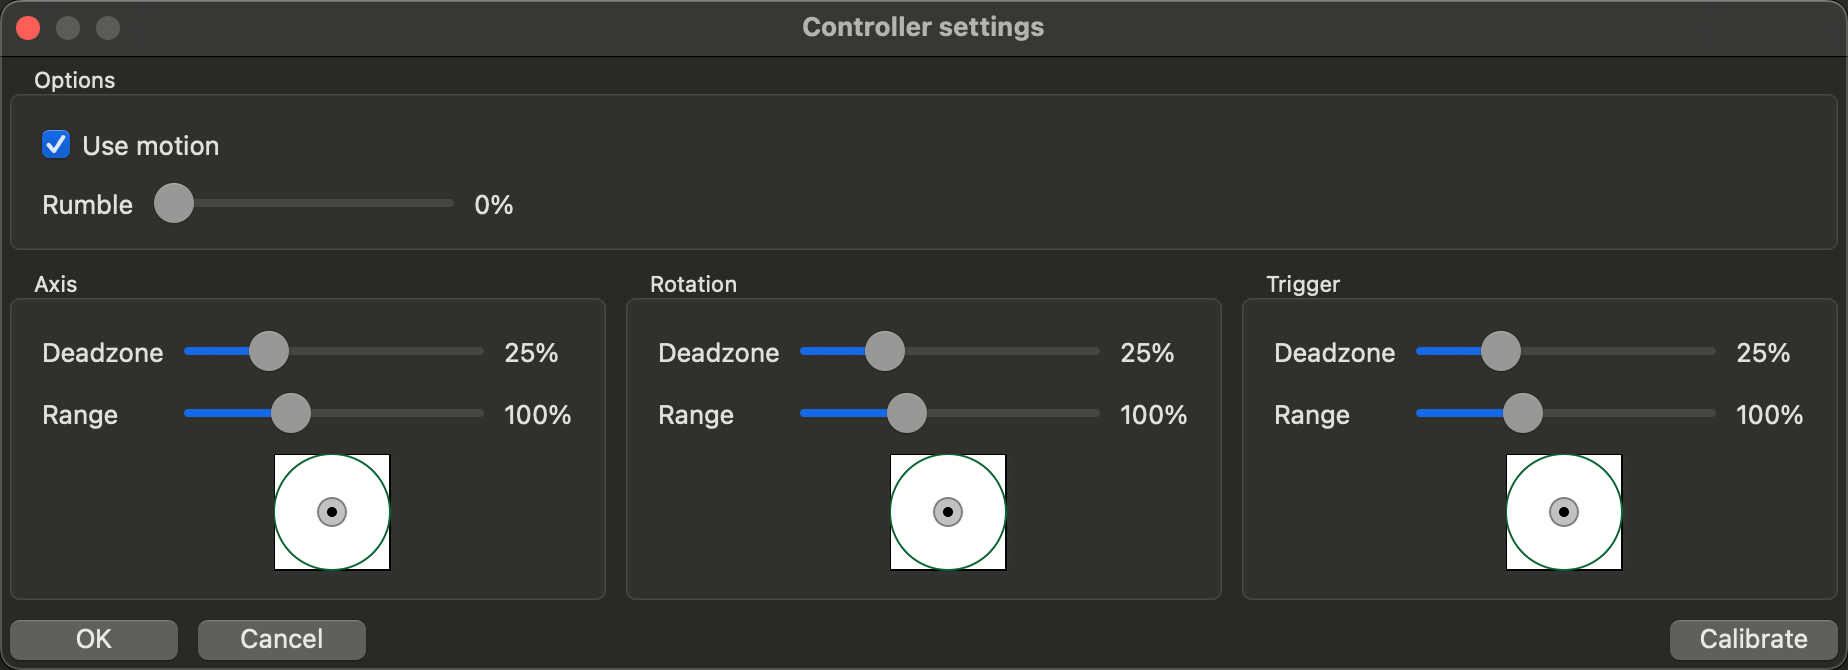Click the Axis stick position indicator
The image size is (1848, 670).
pos(331,511)
